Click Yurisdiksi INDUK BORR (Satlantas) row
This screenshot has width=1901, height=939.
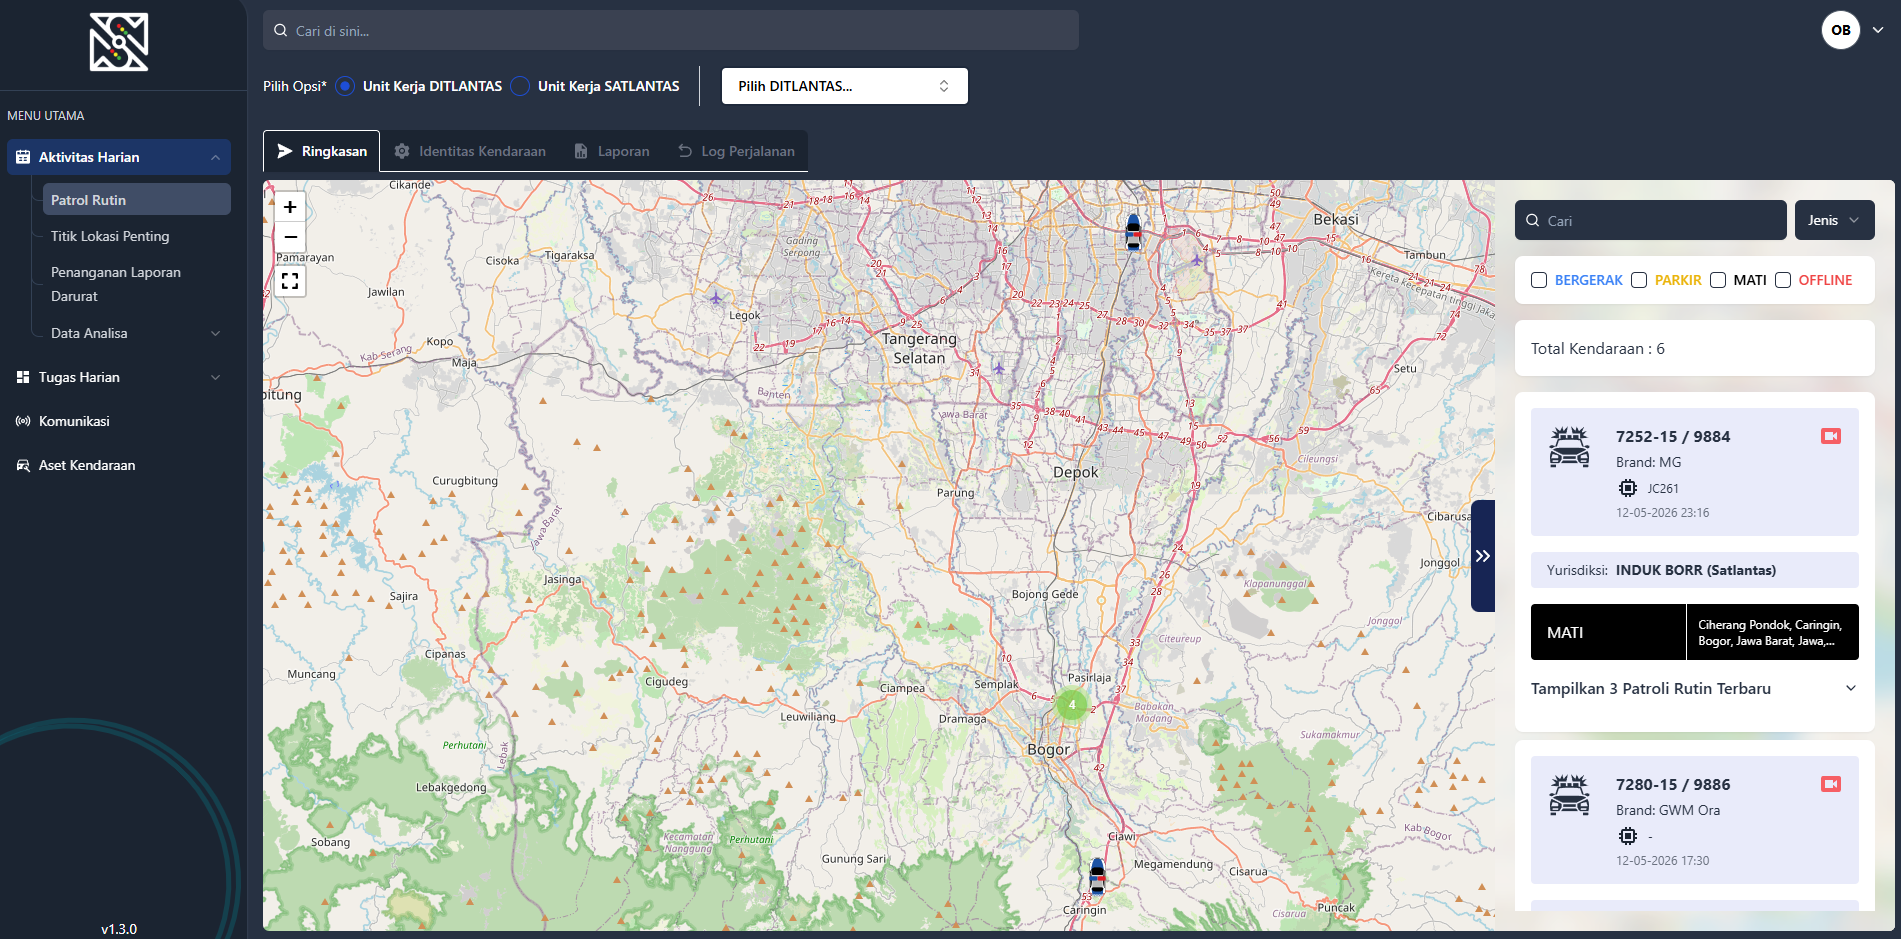[x=1695, y=570]
